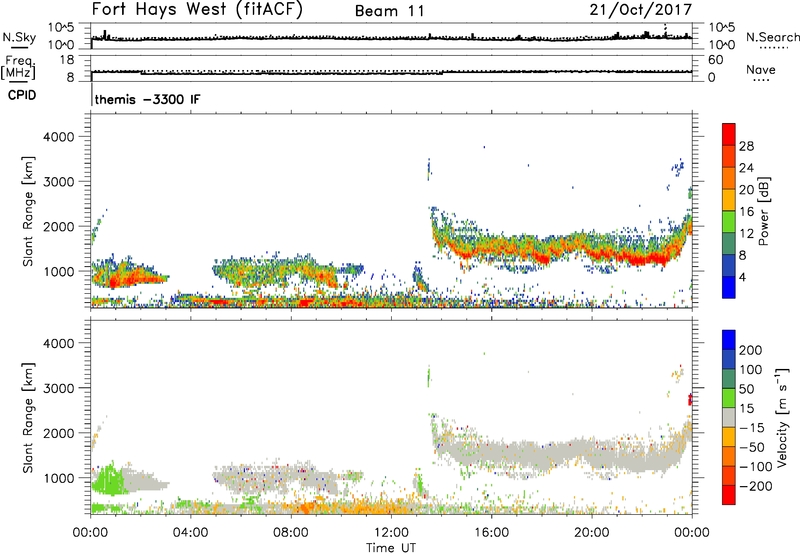Click the velocity color bar green 50 segment
800x554 pixels.
coord(729,398)
